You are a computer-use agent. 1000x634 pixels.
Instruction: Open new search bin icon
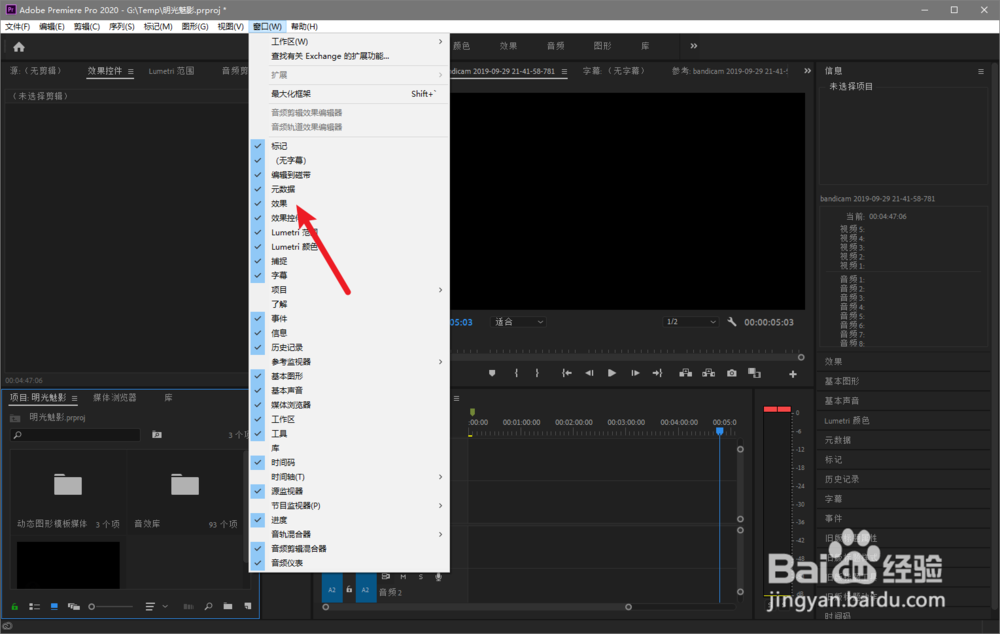pos(157,435)
